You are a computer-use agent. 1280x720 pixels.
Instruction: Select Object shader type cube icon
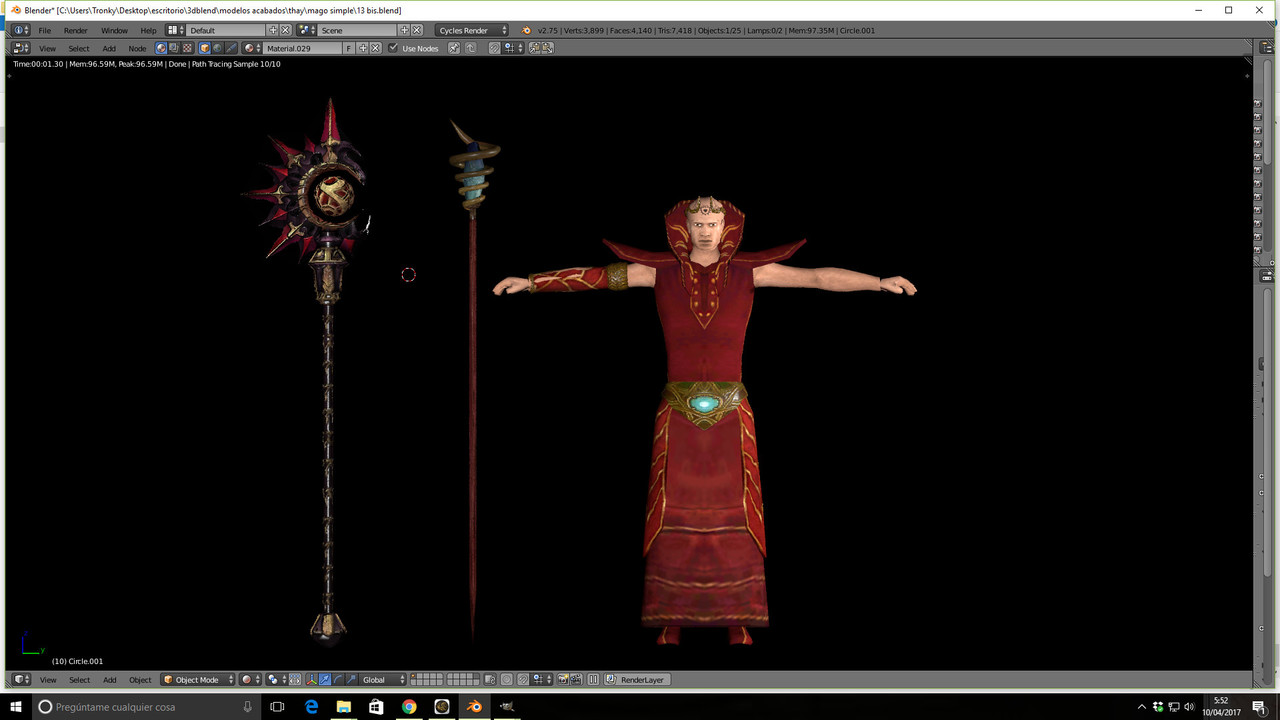(205, 48)
